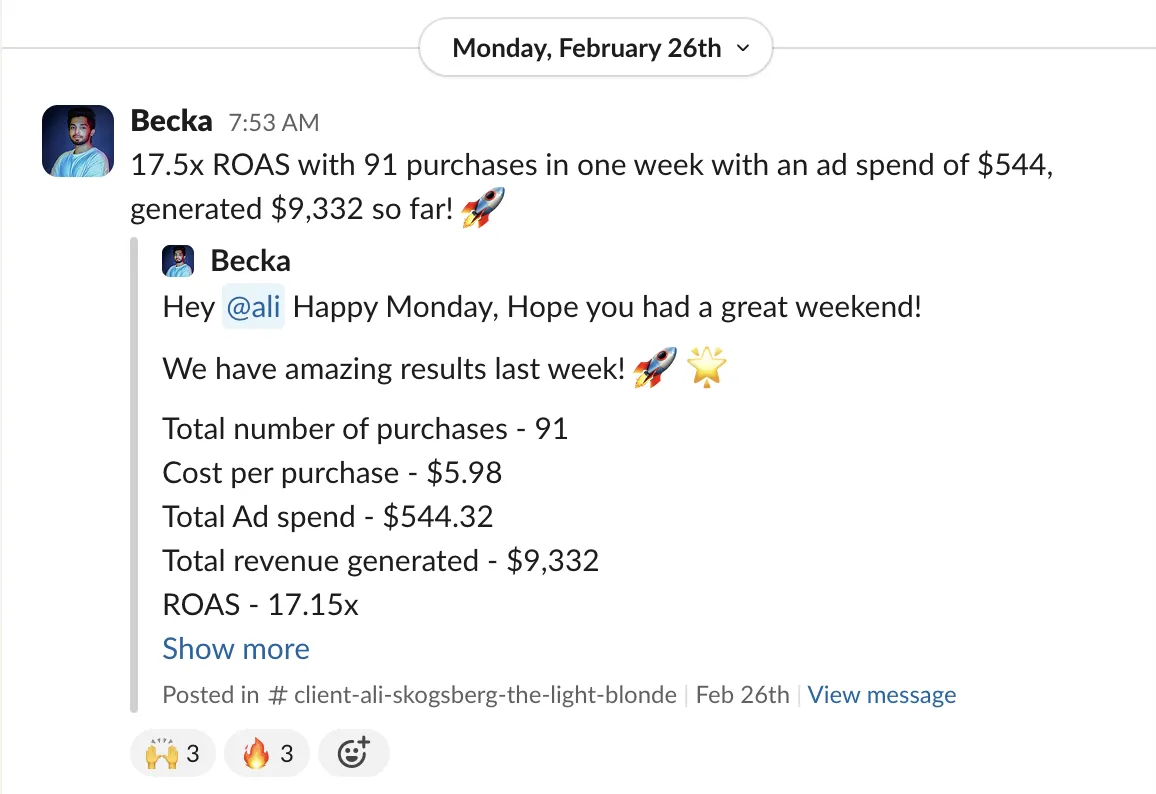Image resolution: width=1156 pixels, height=794 pixels.
Task: Click the Feb 26th date in the quote footer
Action: [x=742, y=695]
